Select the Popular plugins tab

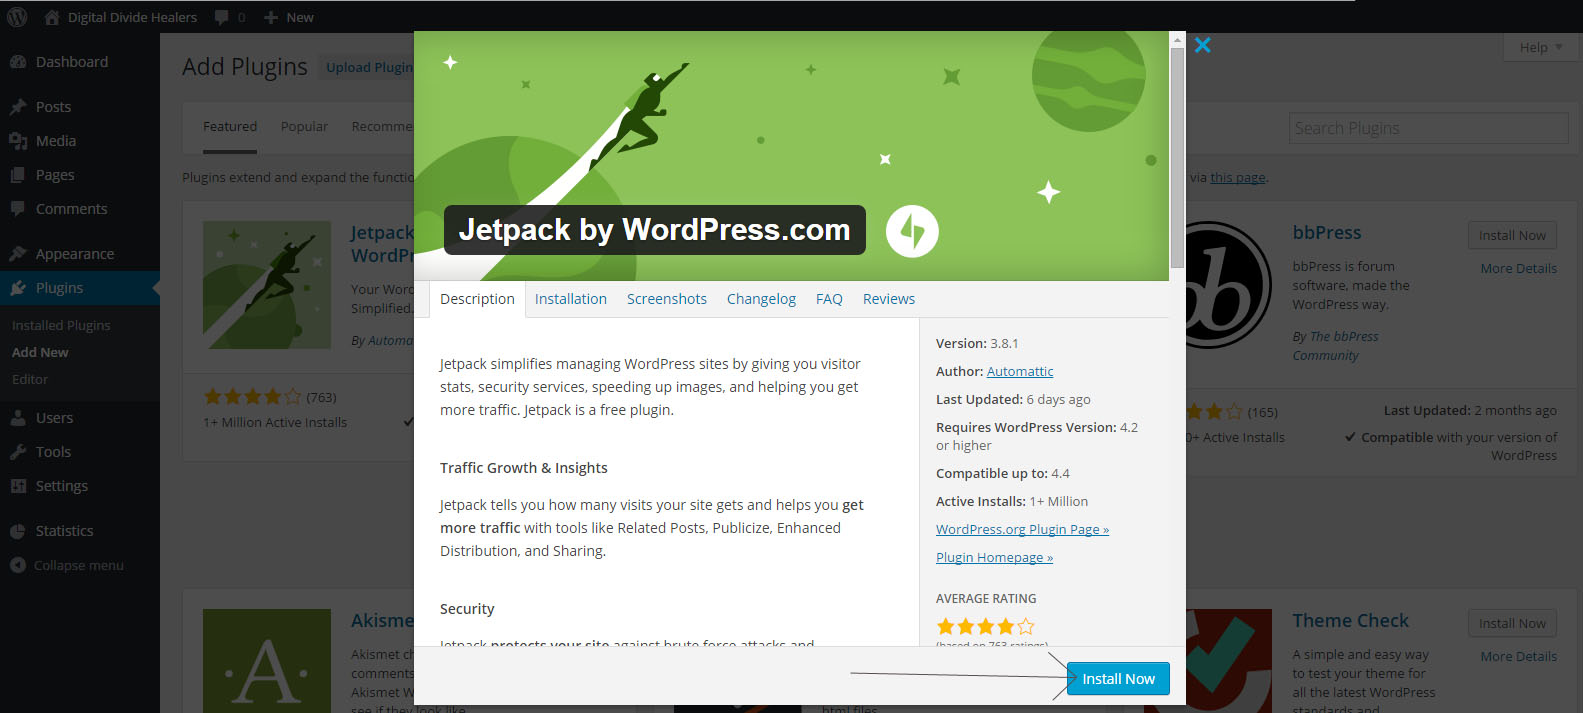(304, 127)
